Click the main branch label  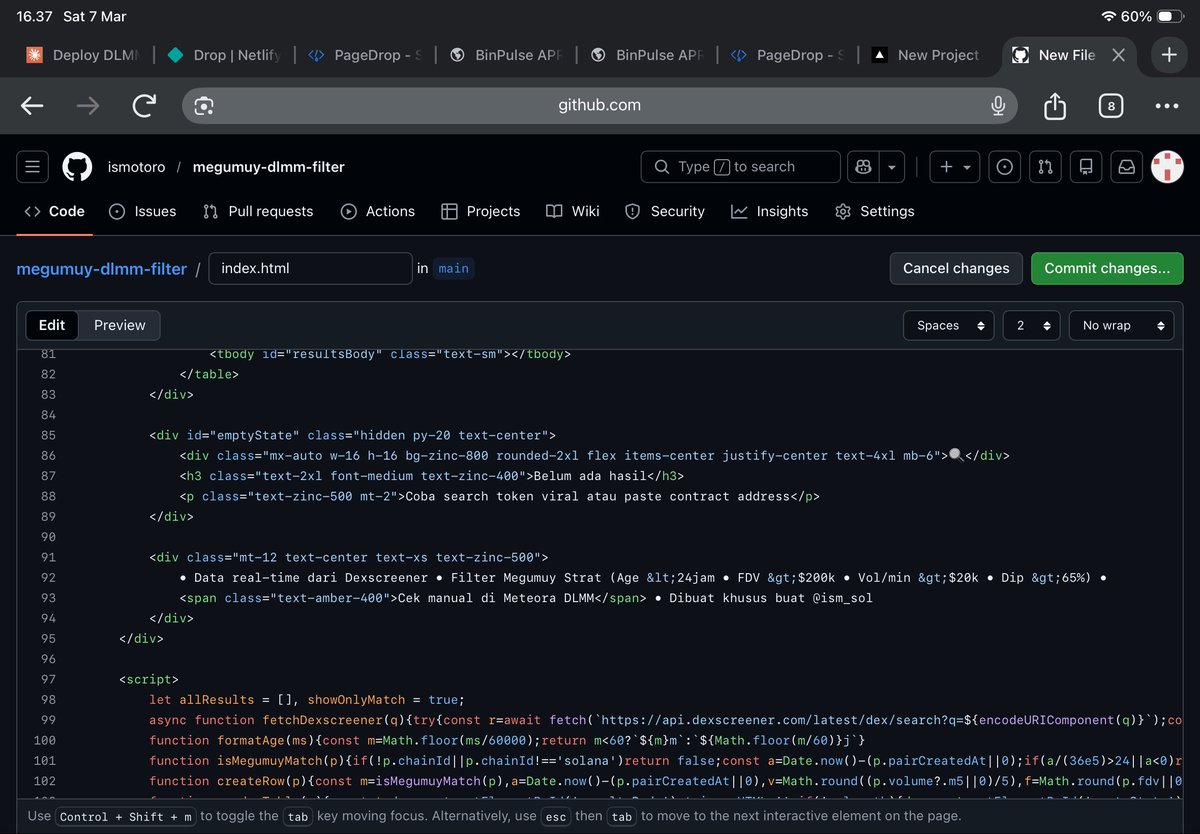click(x=454, y=268)
